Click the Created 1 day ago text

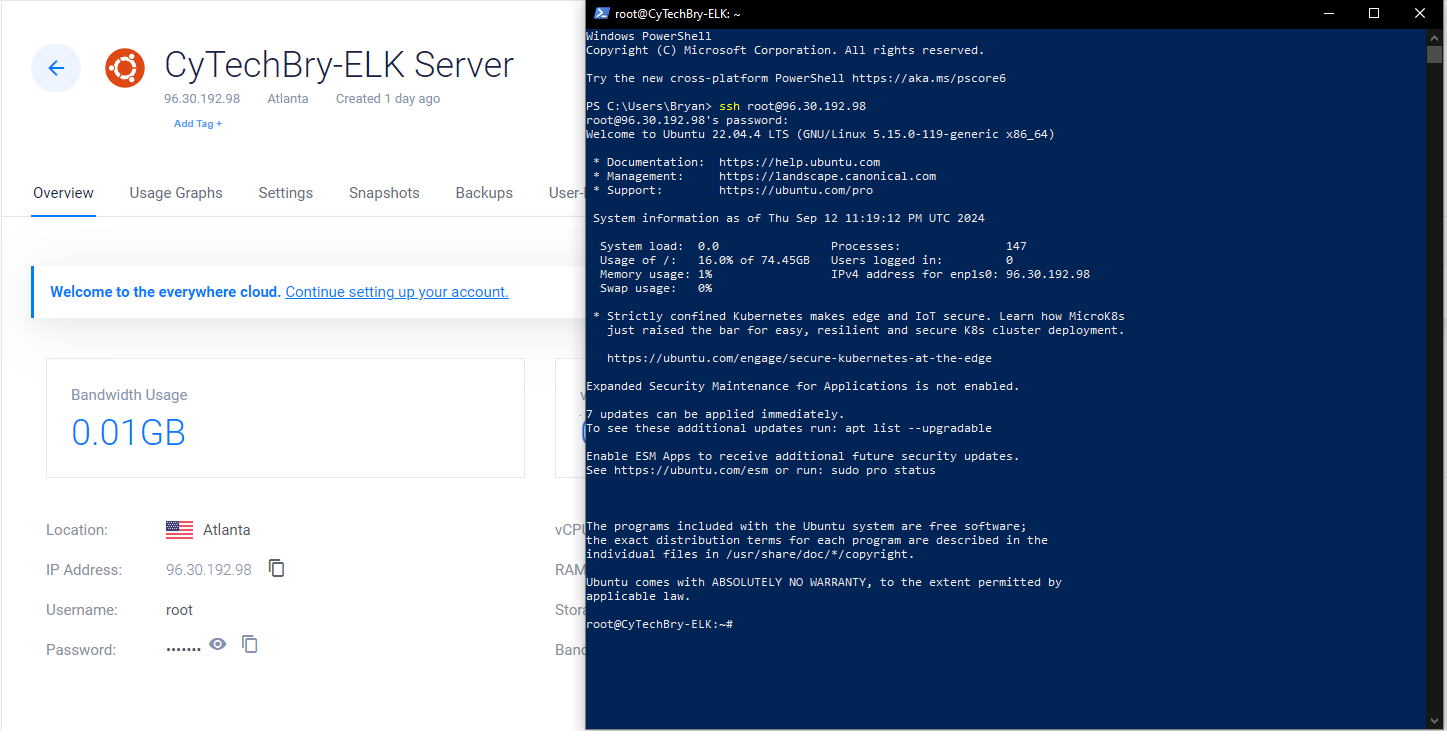[x=388, y=99]
